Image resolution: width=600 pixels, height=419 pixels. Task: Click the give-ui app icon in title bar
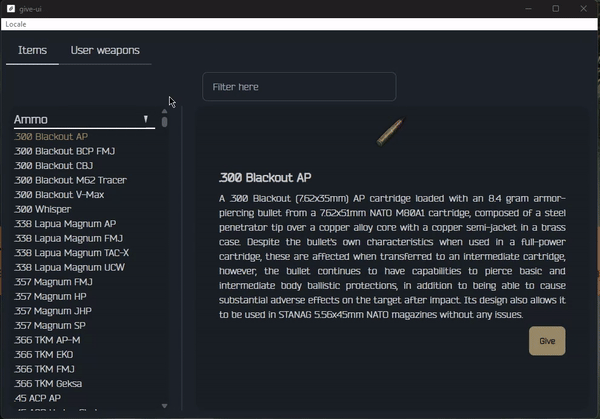[x=11, y=8]
